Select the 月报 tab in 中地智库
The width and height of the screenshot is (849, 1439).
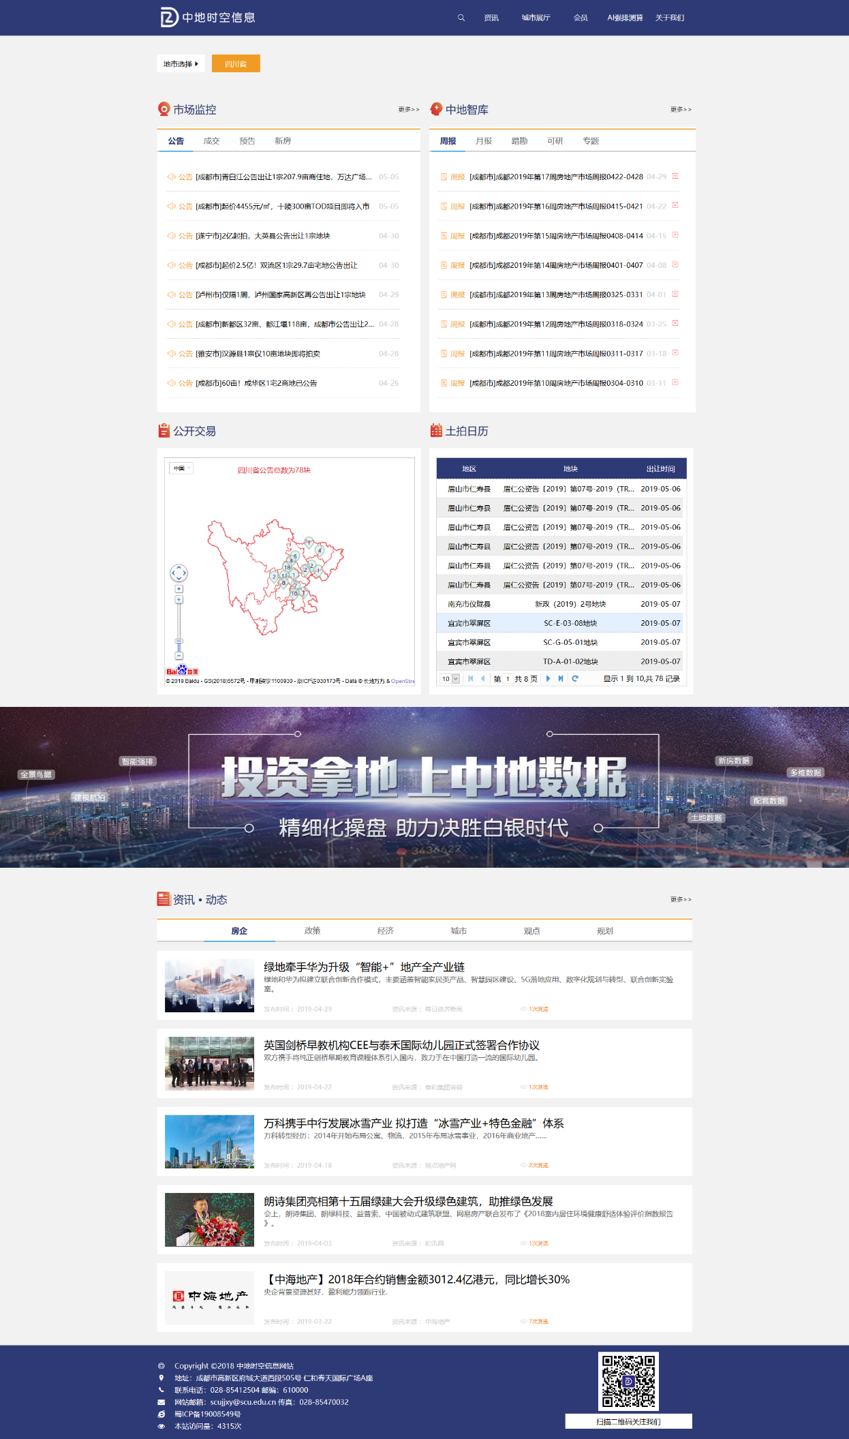click(x=483, y=141)
